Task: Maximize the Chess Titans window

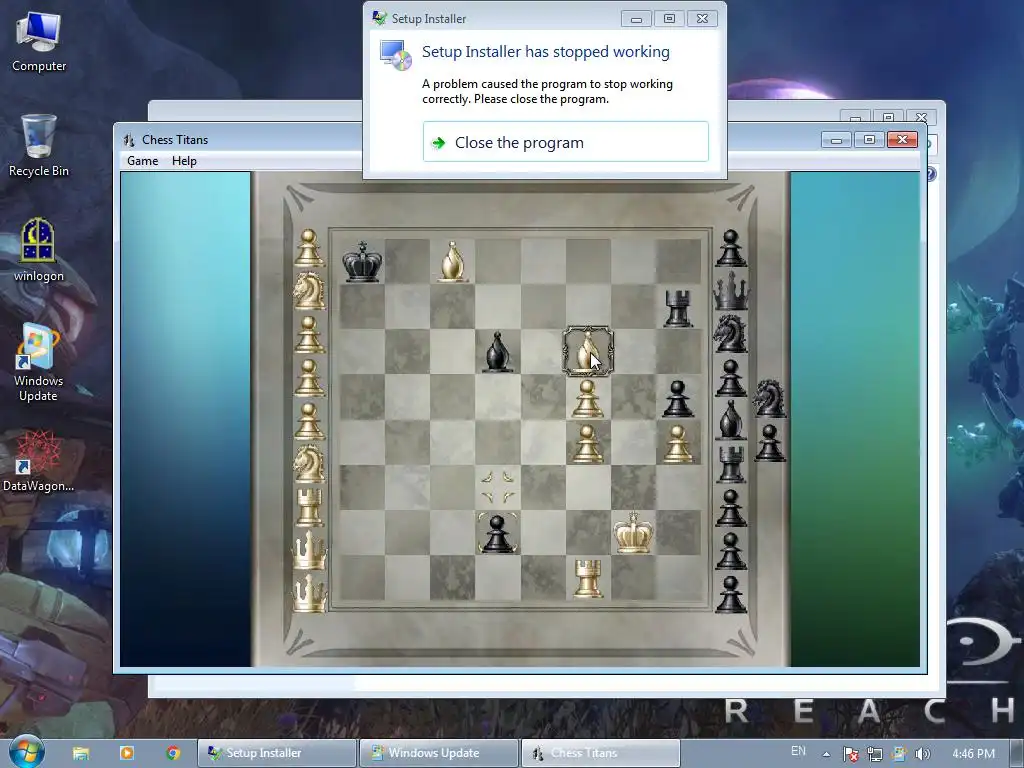Action: 869,140
